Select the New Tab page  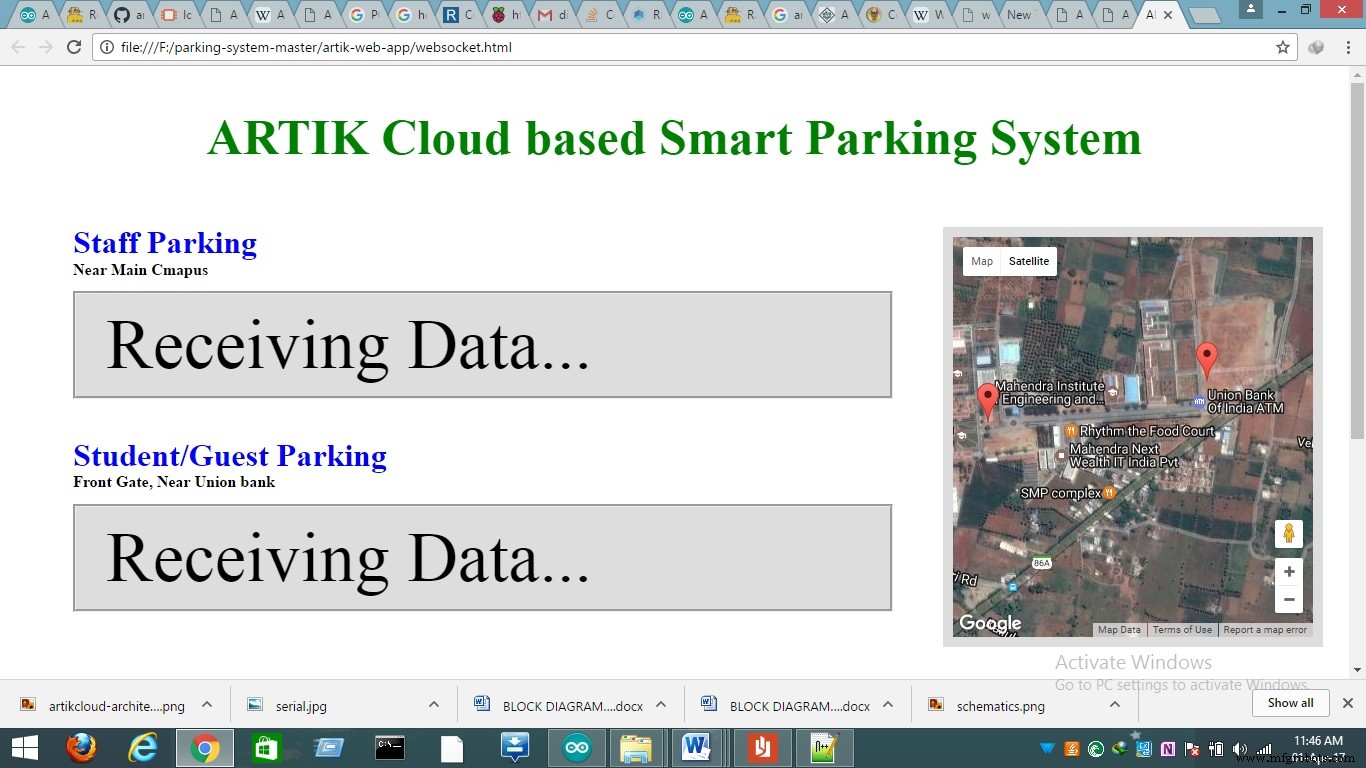(x=1019, y=14)
